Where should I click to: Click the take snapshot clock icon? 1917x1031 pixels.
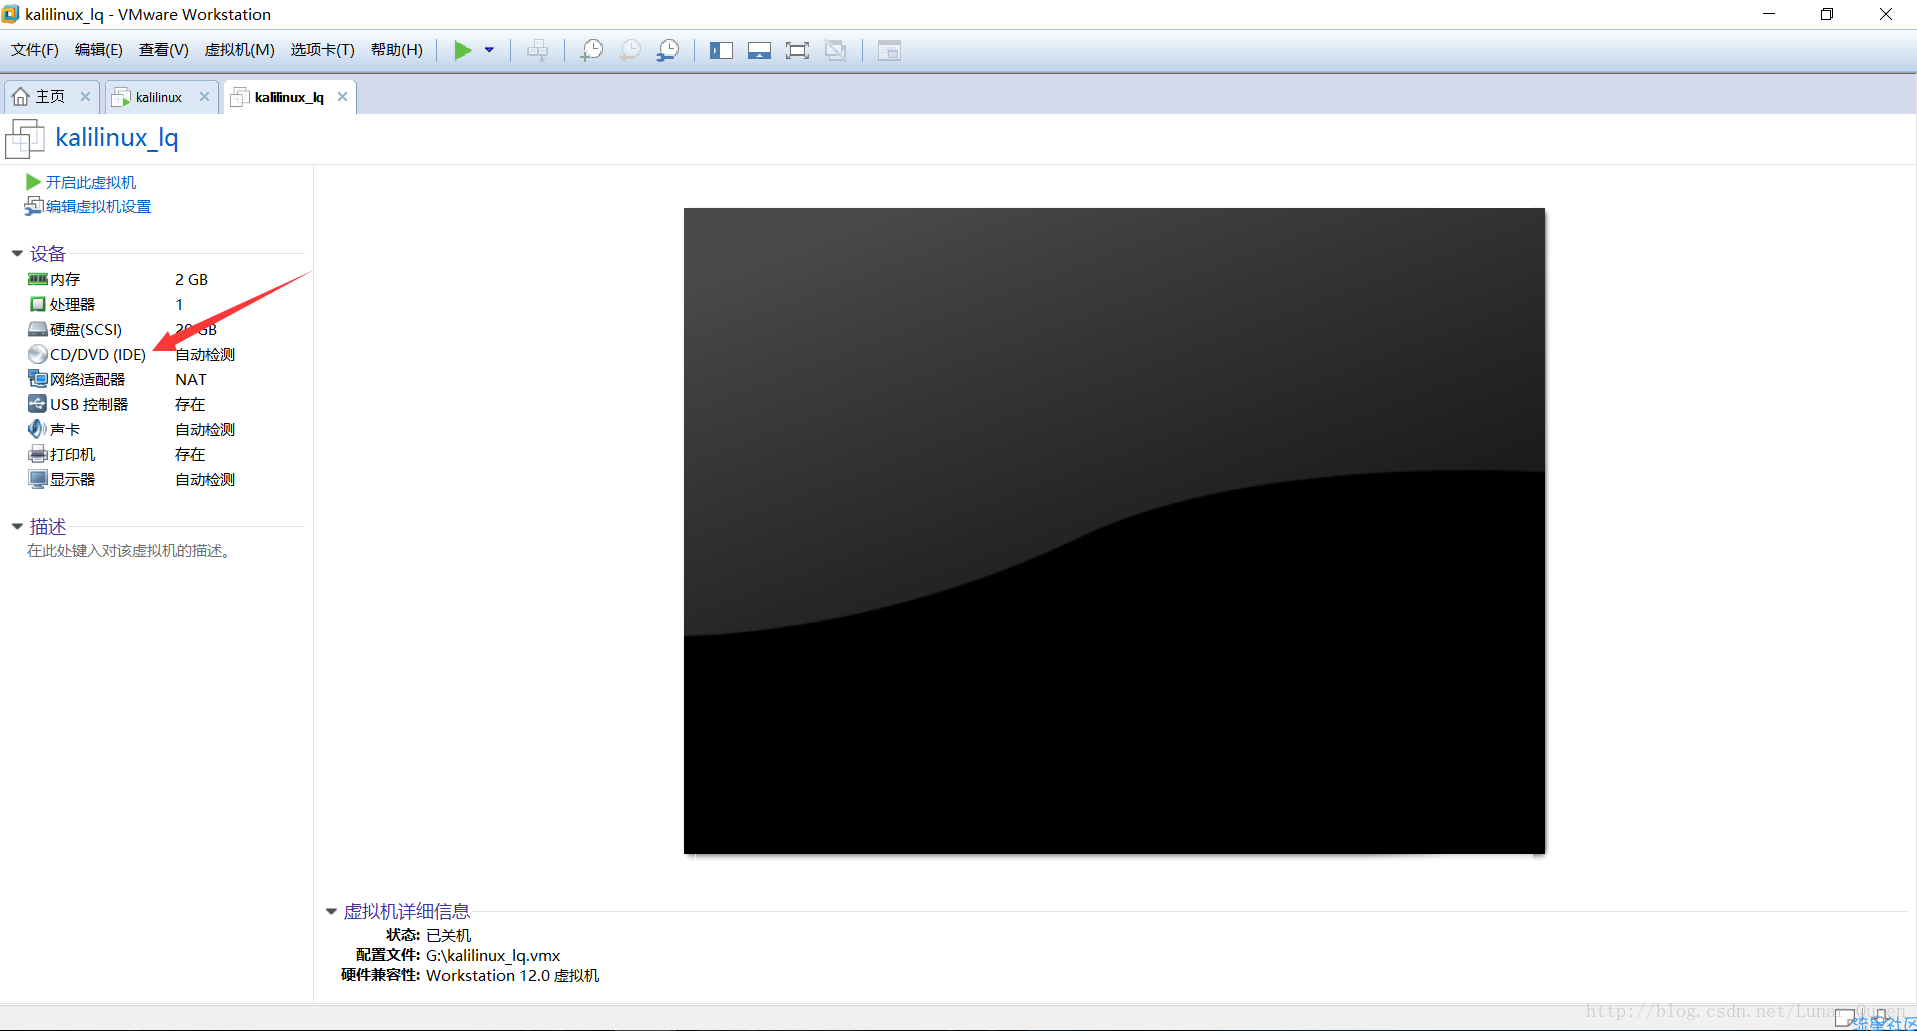(x=591, y=50)
